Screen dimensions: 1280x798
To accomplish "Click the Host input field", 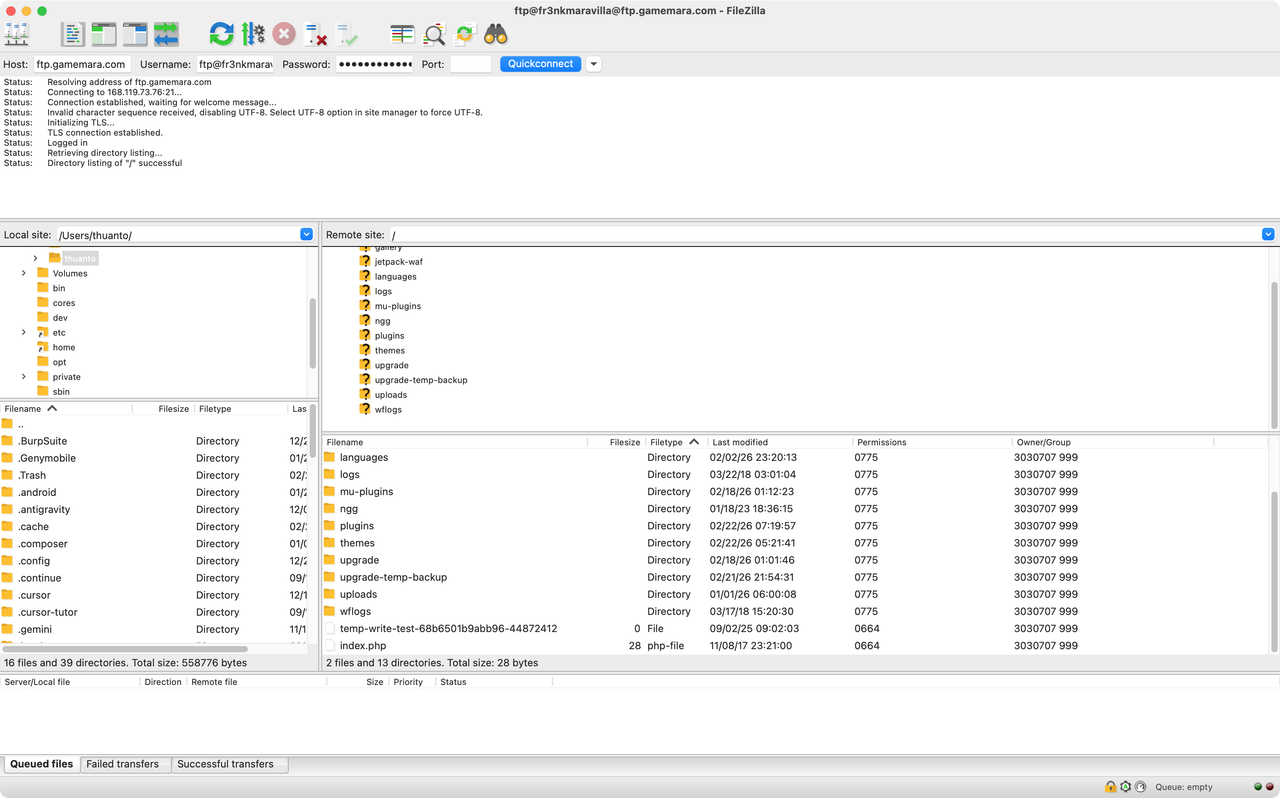I will 82,64.
